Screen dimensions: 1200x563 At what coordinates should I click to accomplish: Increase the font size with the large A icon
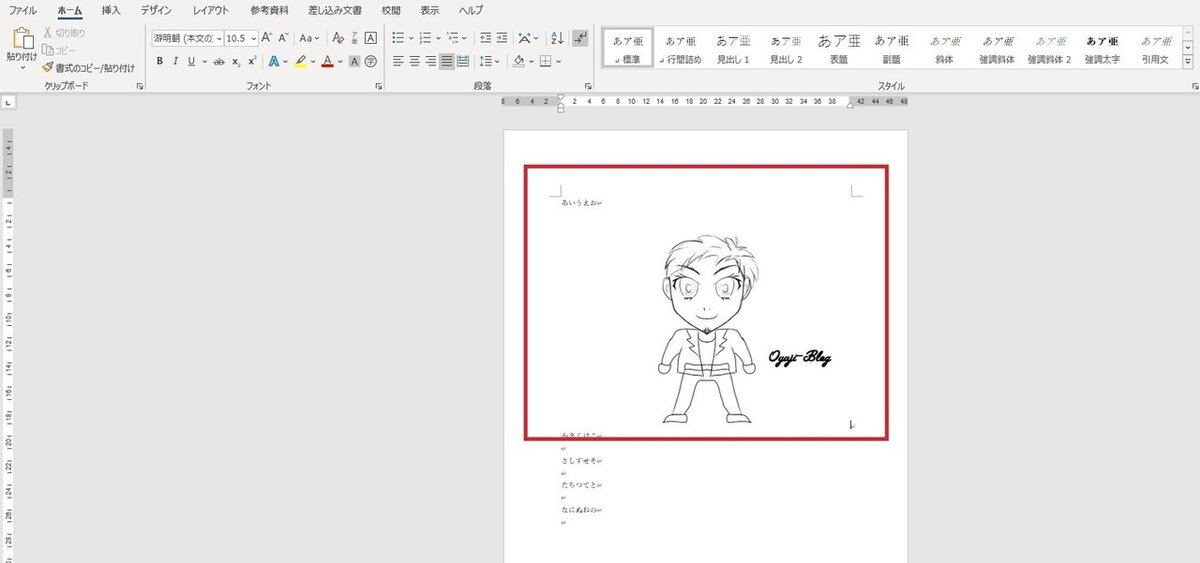pos(267,38)
